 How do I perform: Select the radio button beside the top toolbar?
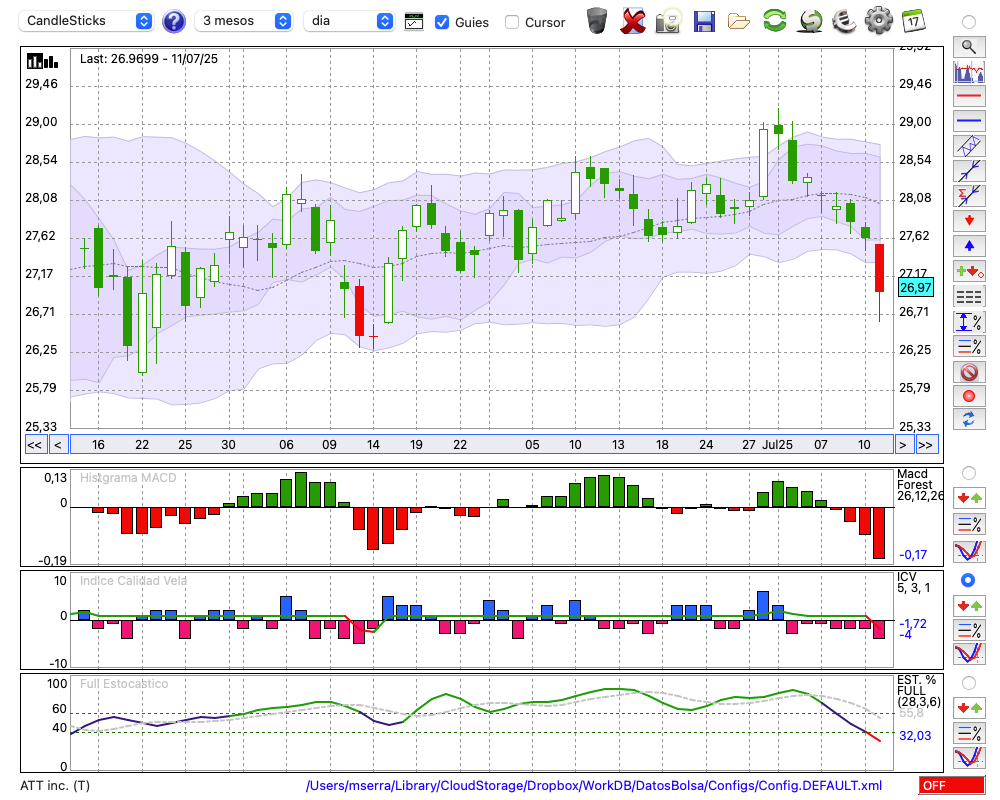click(x=969, y=22)
